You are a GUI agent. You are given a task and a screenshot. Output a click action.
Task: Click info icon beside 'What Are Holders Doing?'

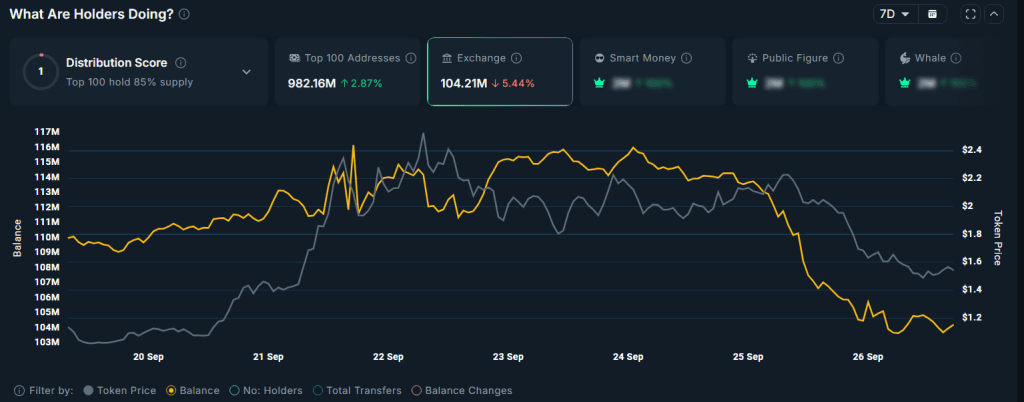184,14
